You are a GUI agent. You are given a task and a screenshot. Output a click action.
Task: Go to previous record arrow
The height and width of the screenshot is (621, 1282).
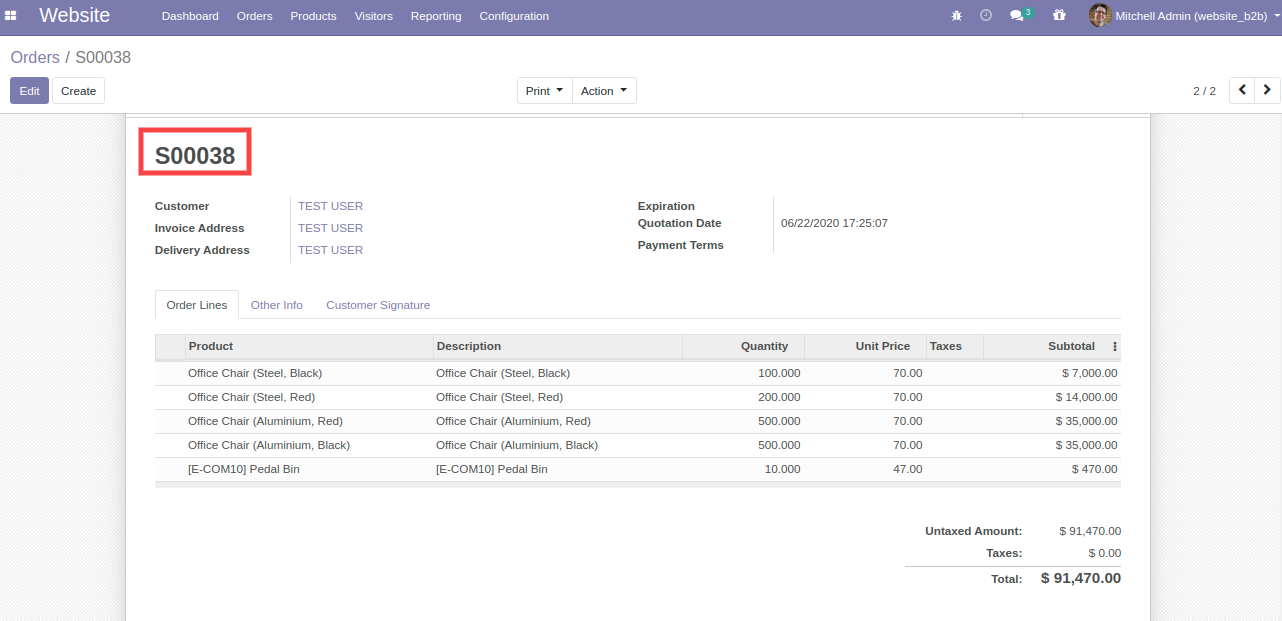tap(1242, 91)
